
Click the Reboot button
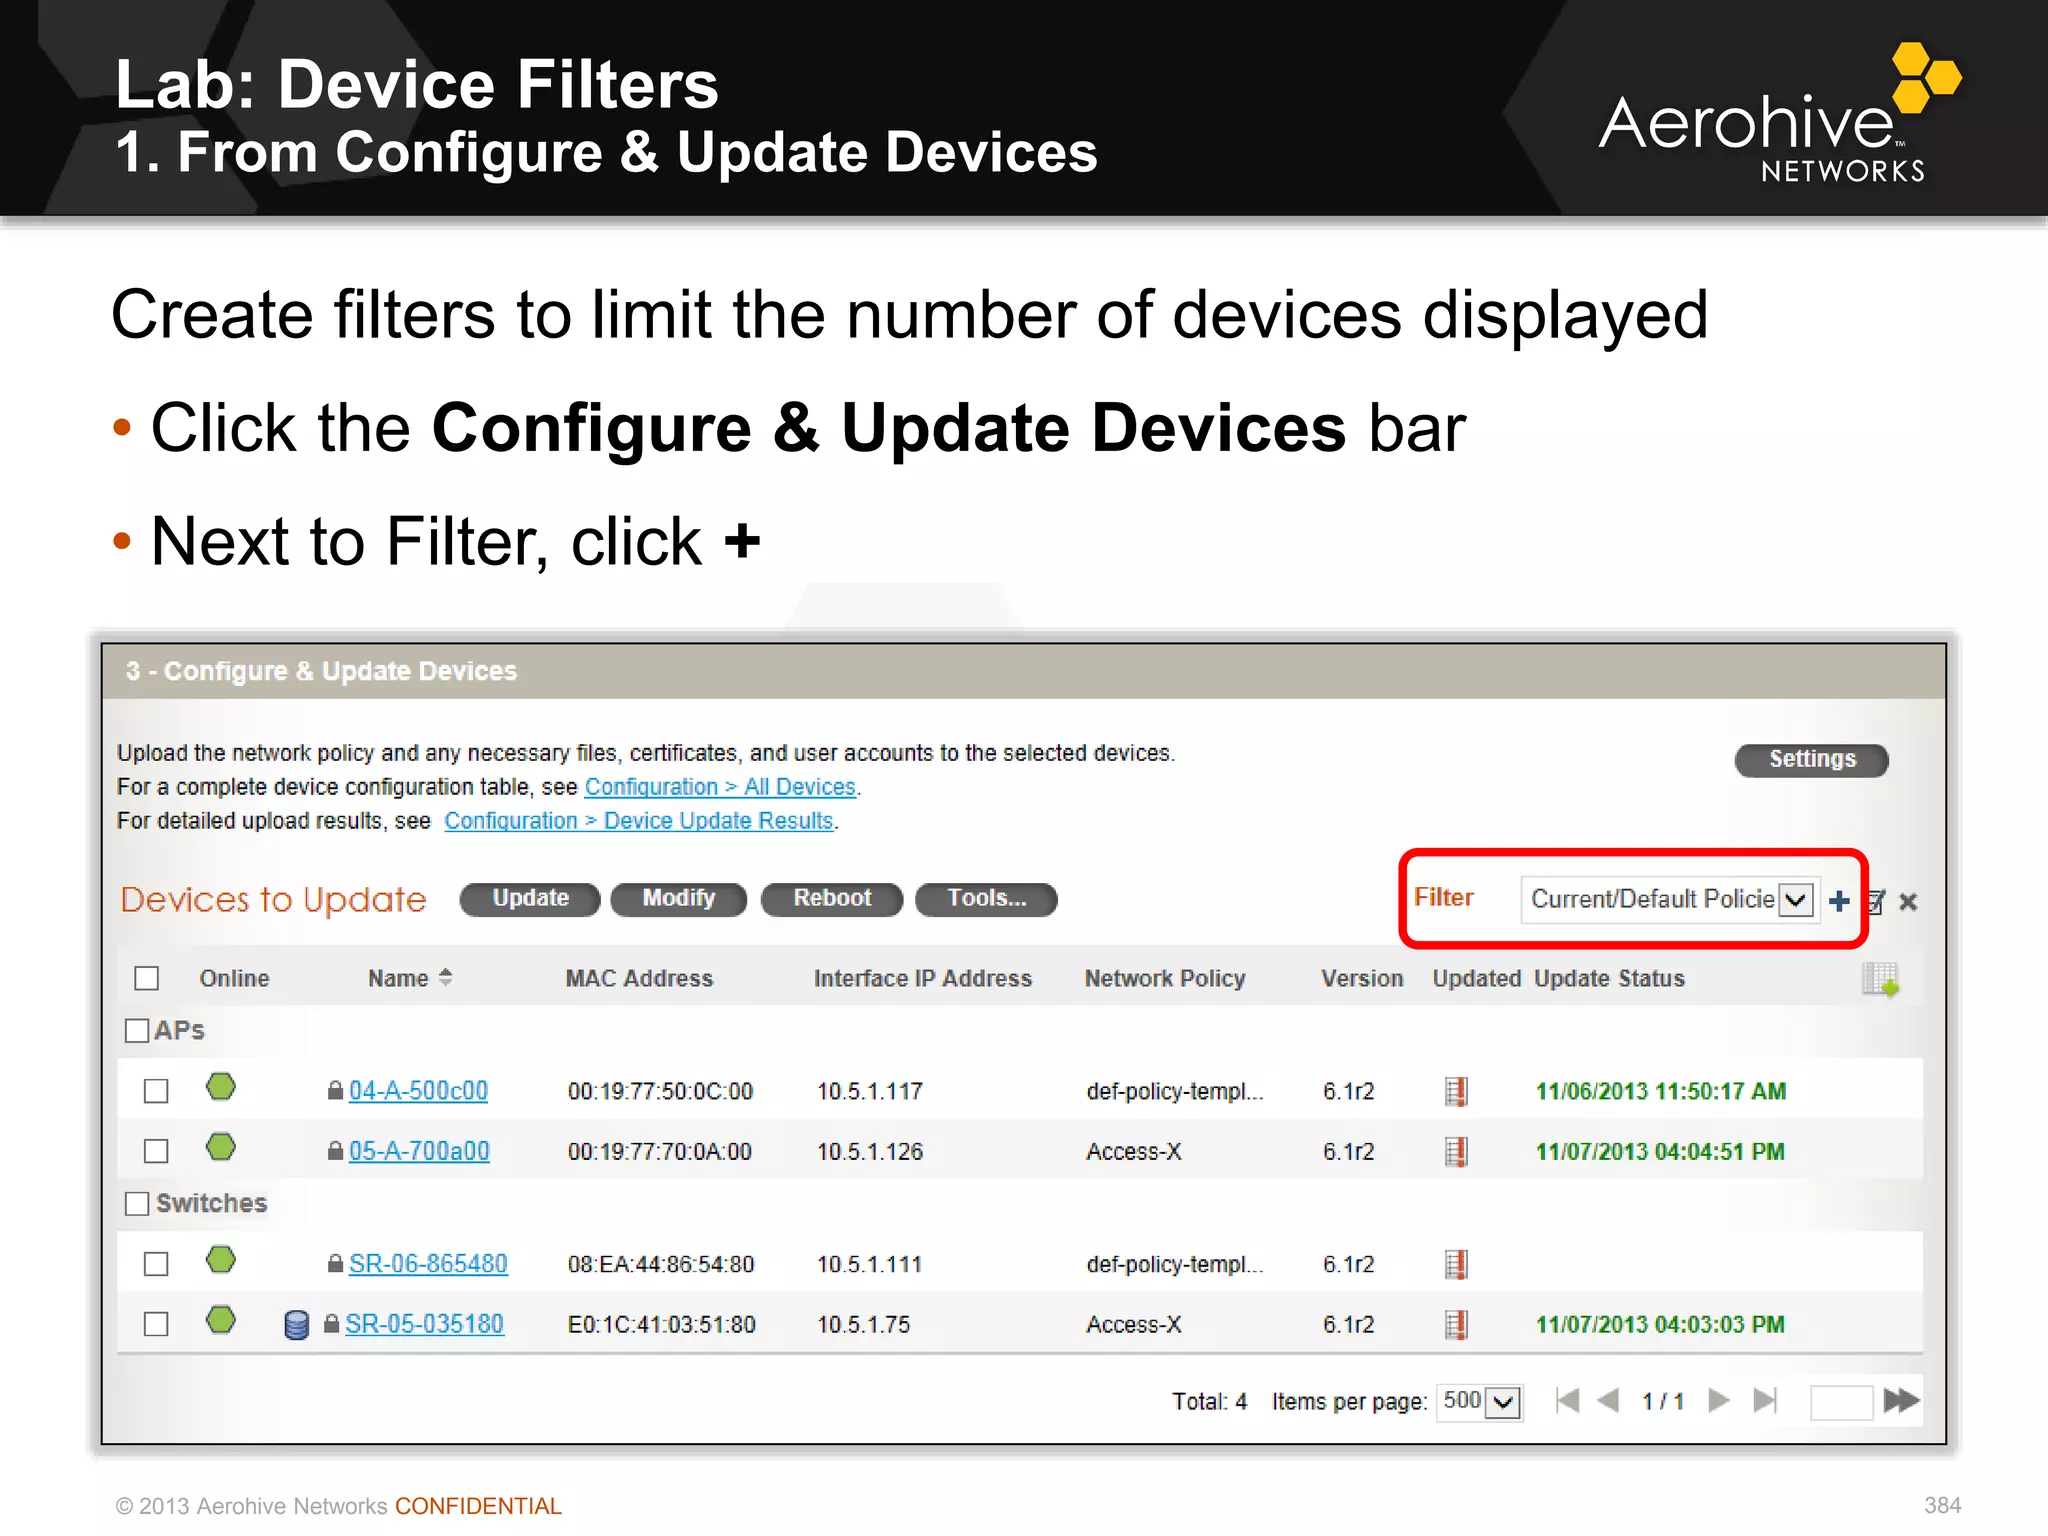tap(832, 899)
